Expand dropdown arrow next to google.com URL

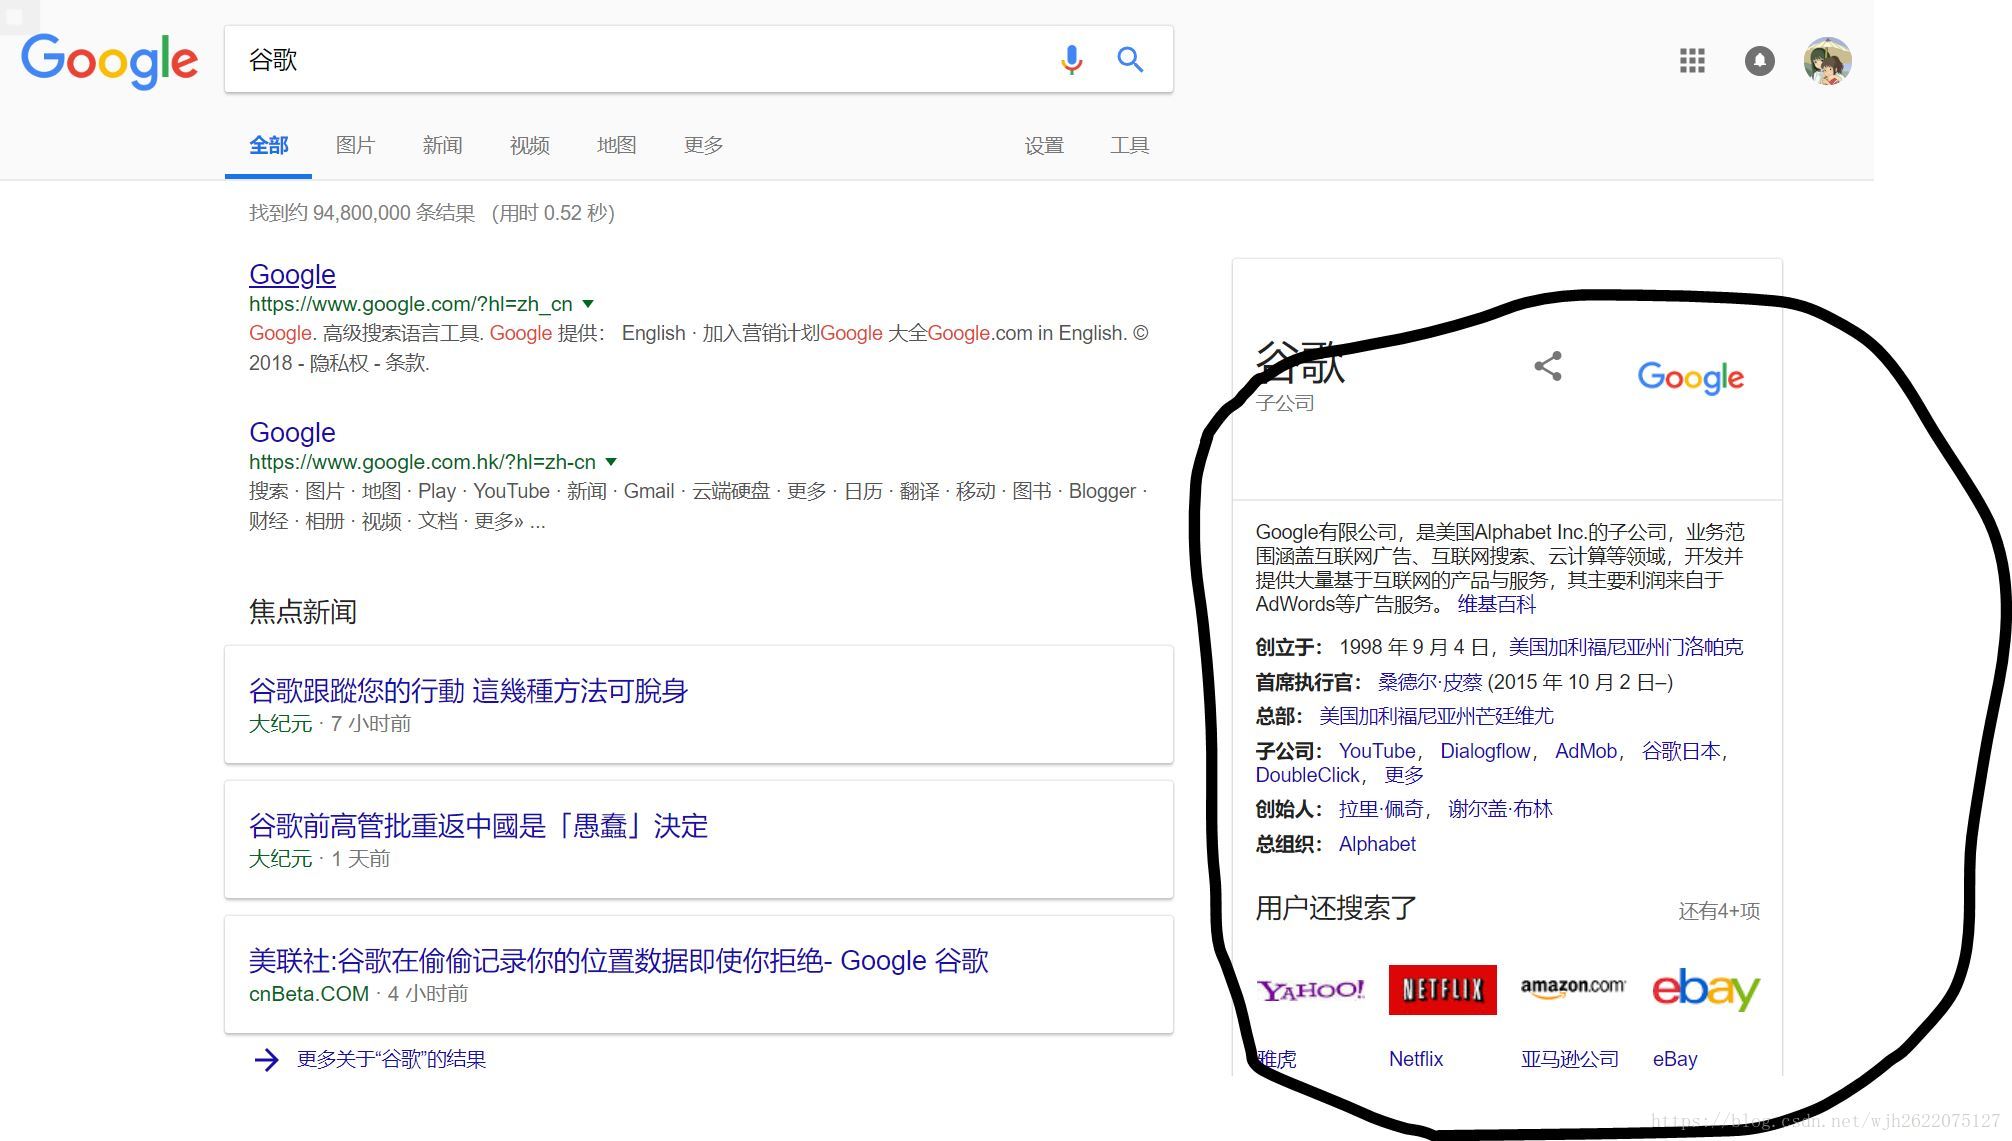click(x=588, y=304)
